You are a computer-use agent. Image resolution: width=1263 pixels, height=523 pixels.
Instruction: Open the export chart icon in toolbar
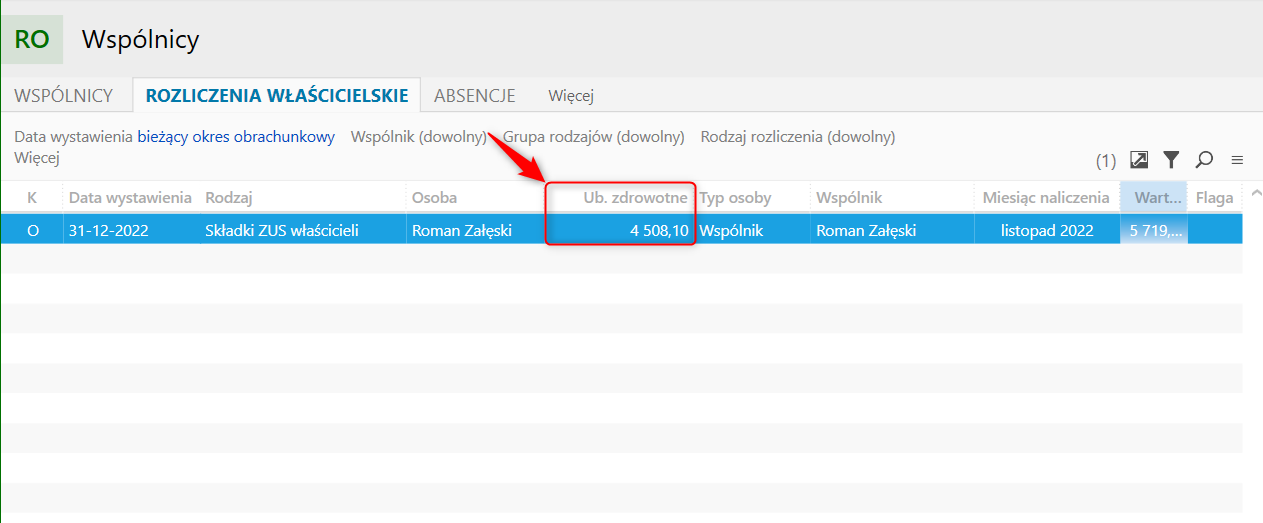(x=1139, y=159)
